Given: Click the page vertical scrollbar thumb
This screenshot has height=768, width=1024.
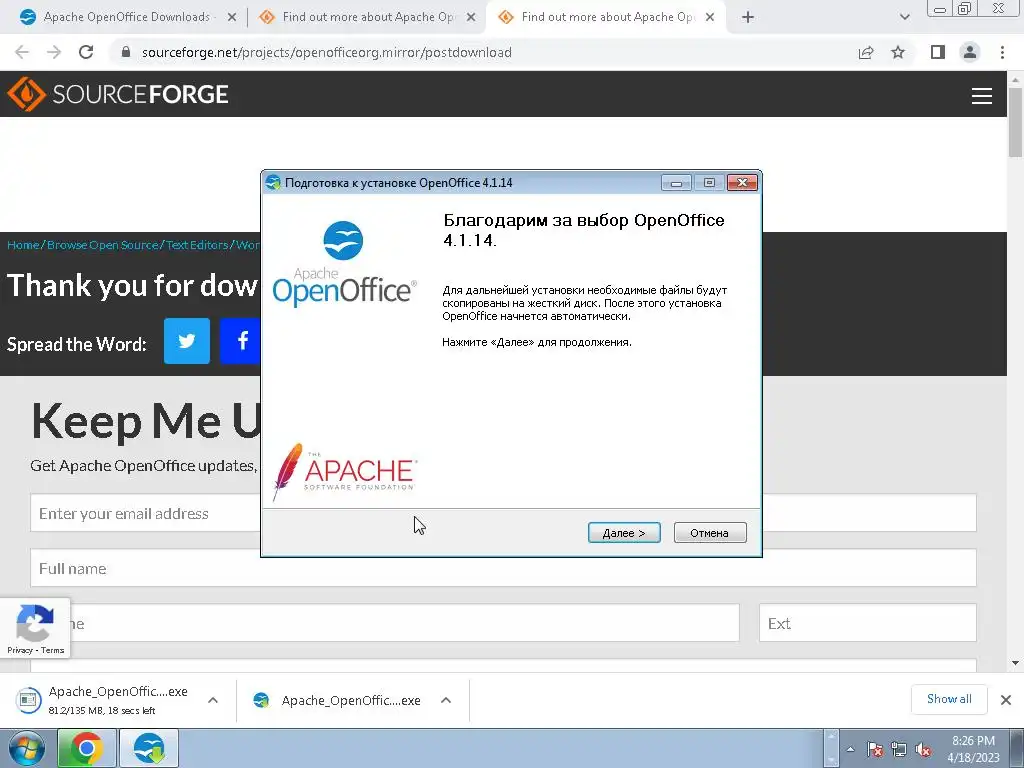Looking at the screenshot, I should 1015,121.
